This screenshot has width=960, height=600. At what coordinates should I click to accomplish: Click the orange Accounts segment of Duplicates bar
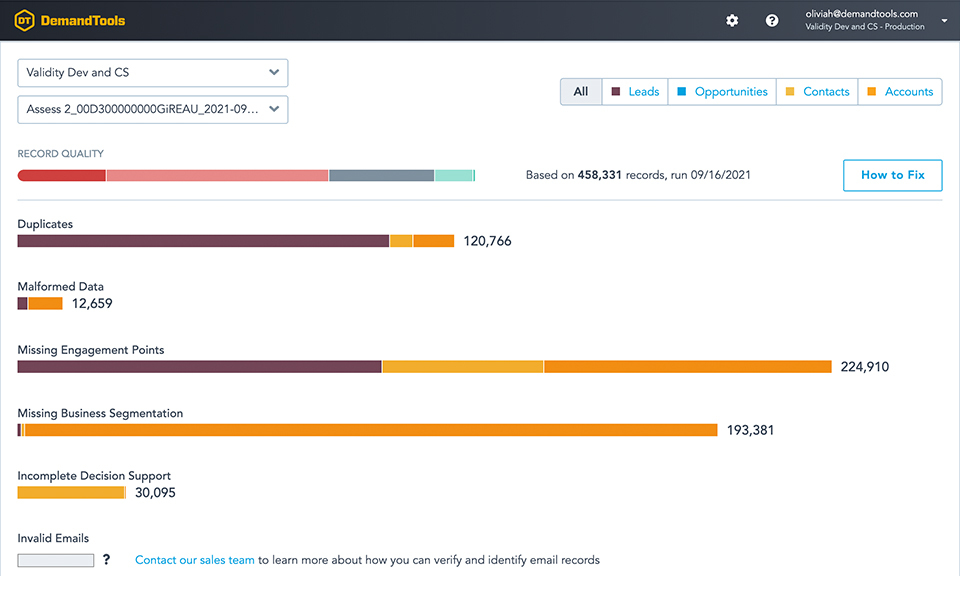pos(433,241)
